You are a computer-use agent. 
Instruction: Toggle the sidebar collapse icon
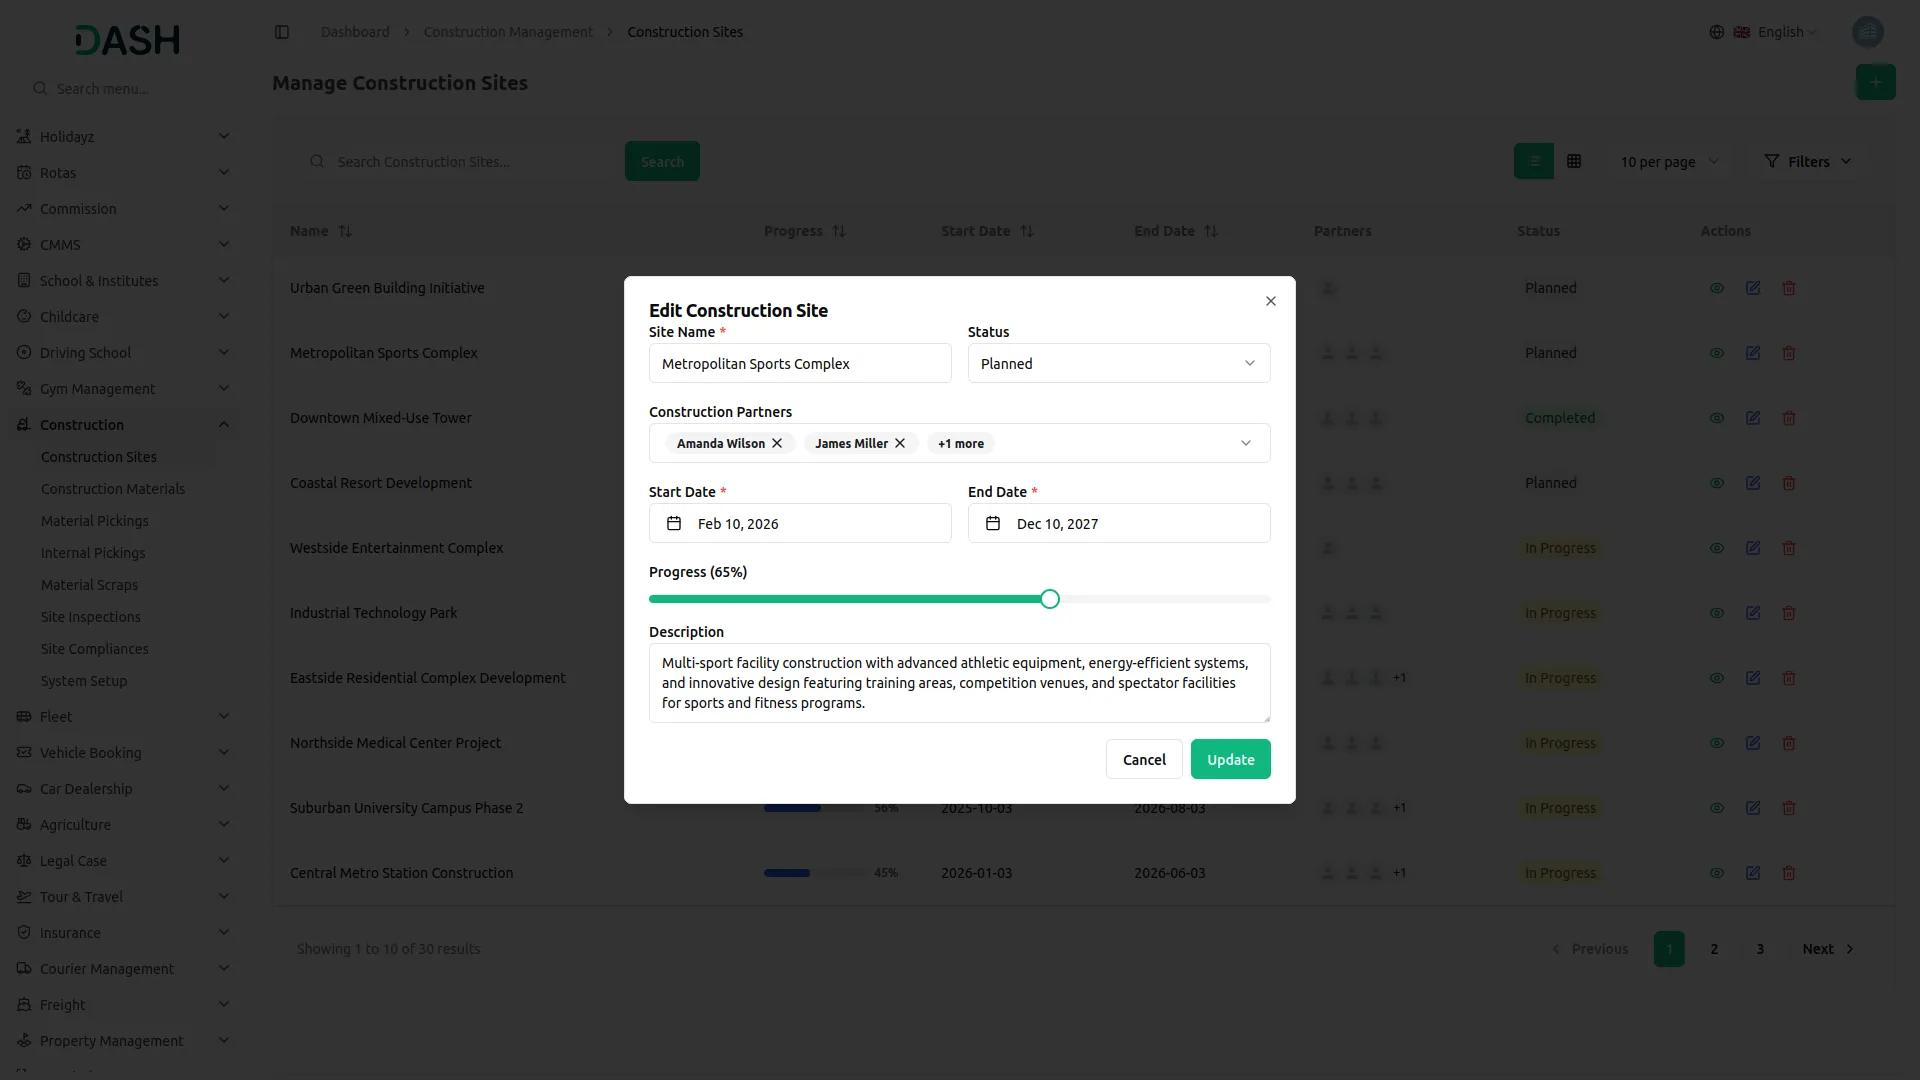[x=282, y=32]
